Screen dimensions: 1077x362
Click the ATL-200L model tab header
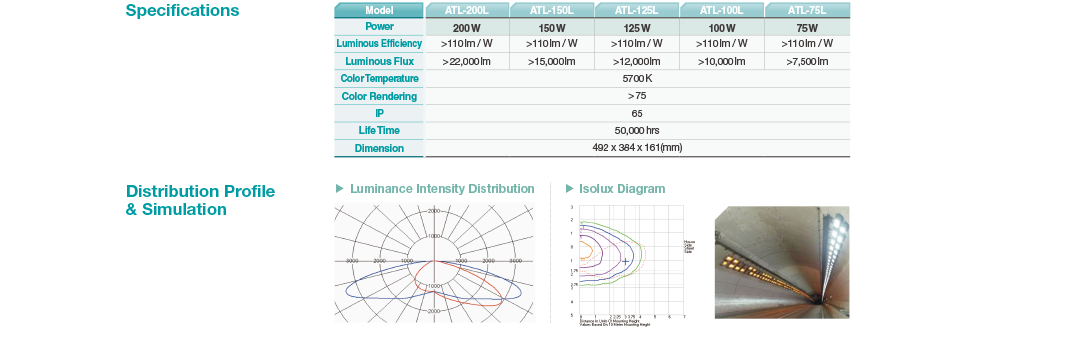(467, 10)
